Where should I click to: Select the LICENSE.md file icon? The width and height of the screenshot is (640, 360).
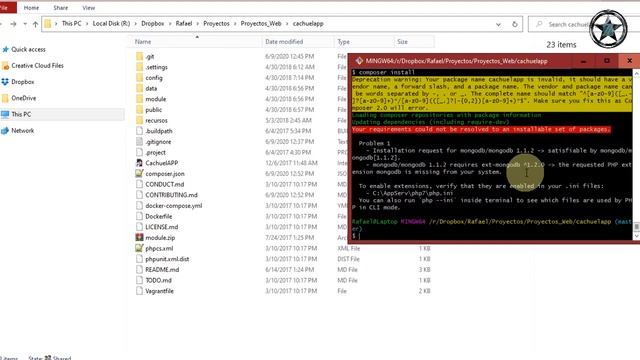click(139, 227)
